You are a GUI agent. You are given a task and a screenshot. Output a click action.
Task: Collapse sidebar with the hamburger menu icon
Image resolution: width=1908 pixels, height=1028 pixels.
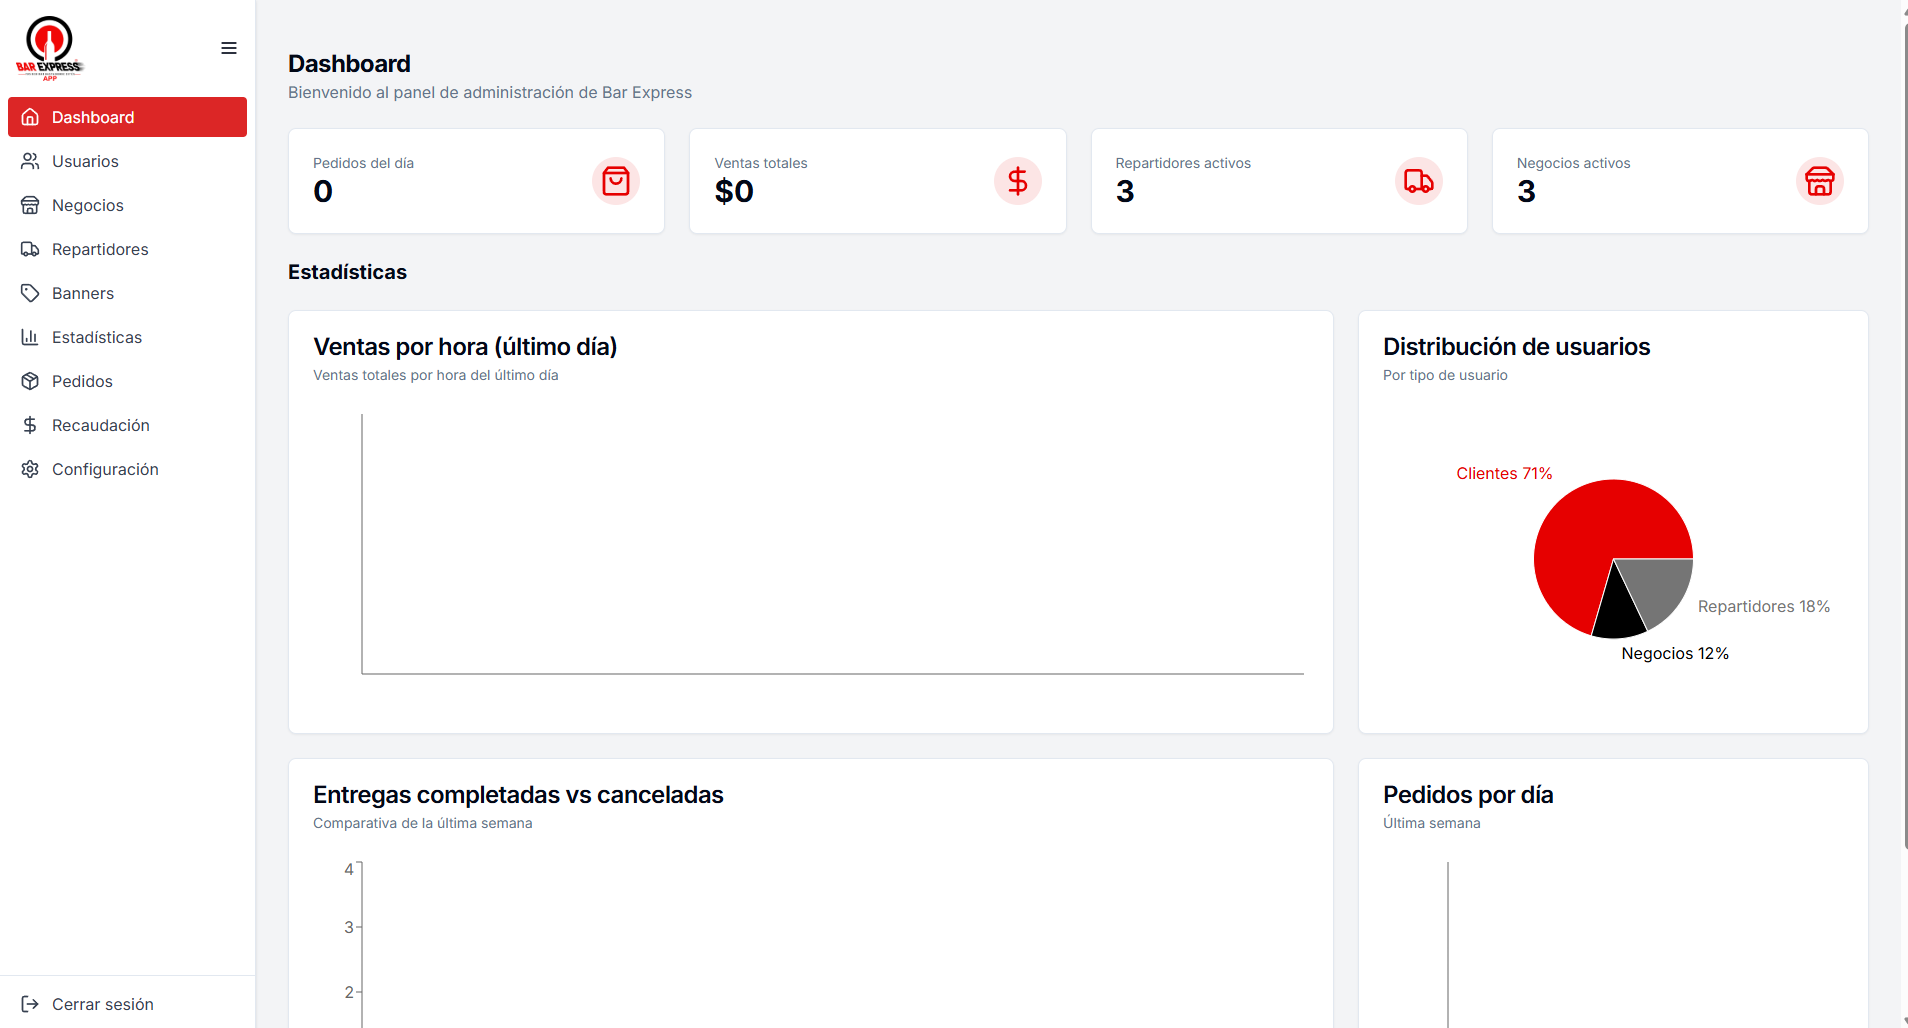tap(229, 48)
